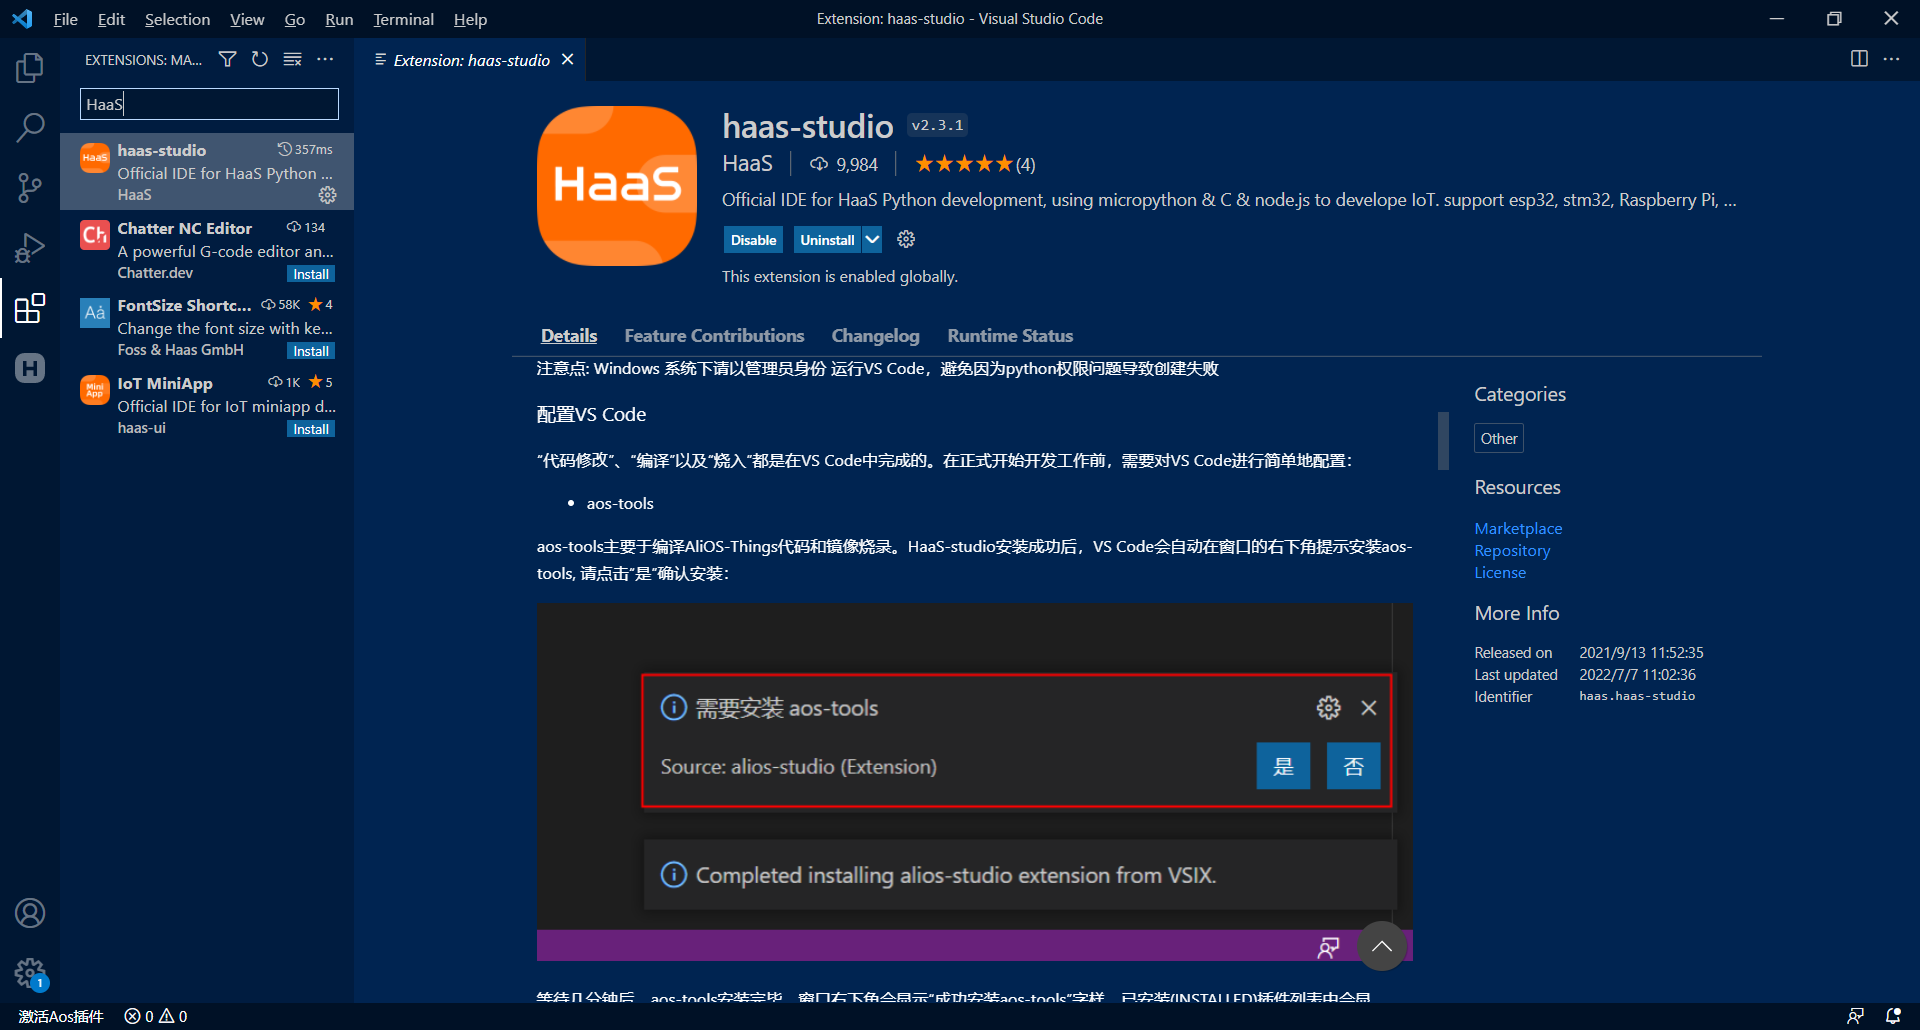
Task: Select Chatter NC Editor extension icon
Action: click(x=95, y=235)
